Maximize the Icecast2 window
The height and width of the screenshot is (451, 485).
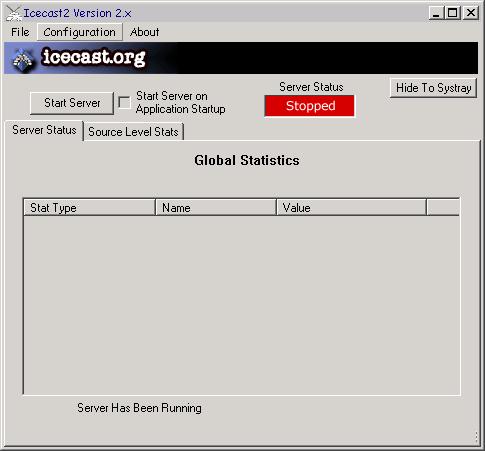pyautogui.click(x=453, y=13)
